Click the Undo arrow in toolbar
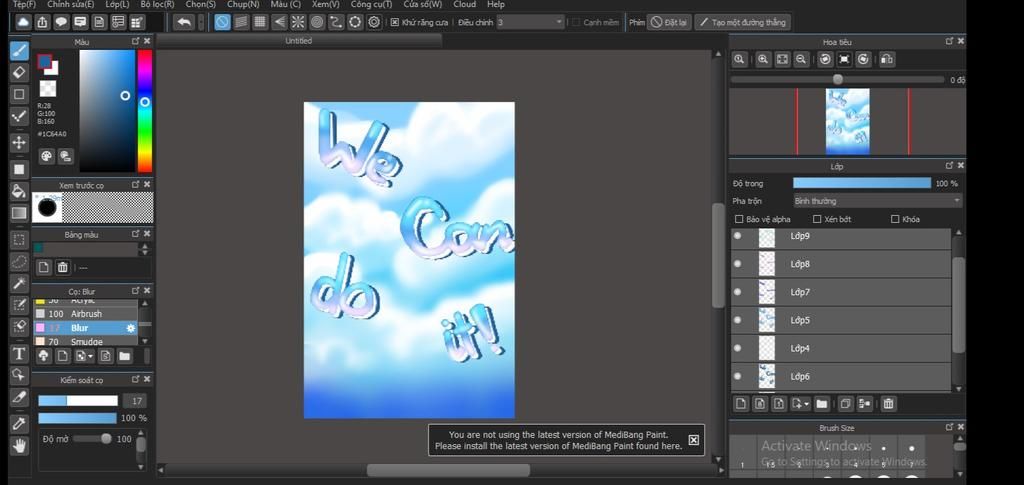This screenshot has width=1024, height=485. (x=184, y=22)
